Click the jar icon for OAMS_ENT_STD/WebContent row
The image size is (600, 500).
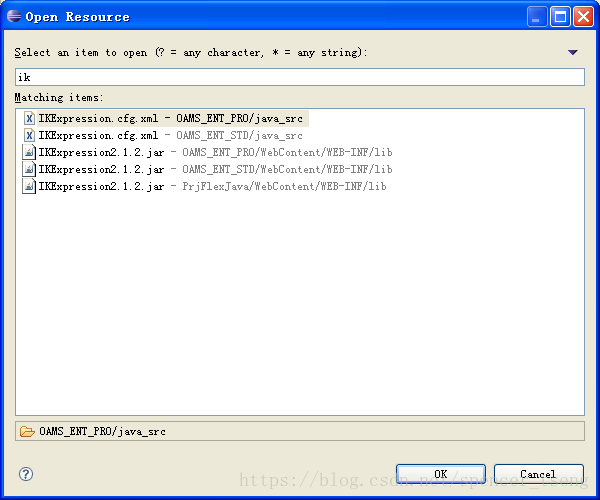(29, 169)
